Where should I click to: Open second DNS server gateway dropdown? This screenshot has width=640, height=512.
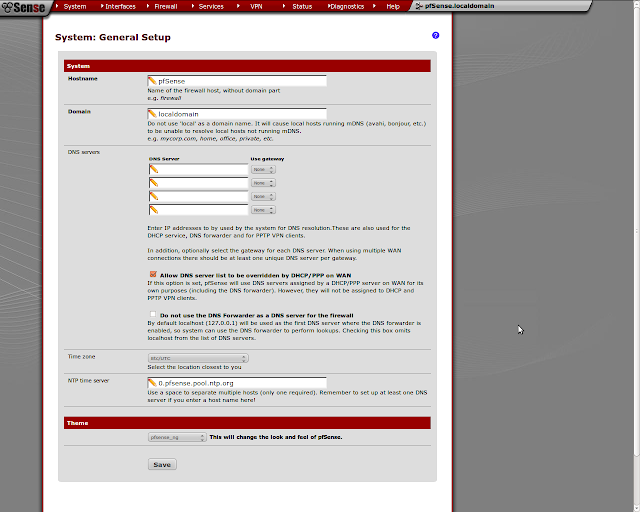pyautogui.click(x=263, y=183)
